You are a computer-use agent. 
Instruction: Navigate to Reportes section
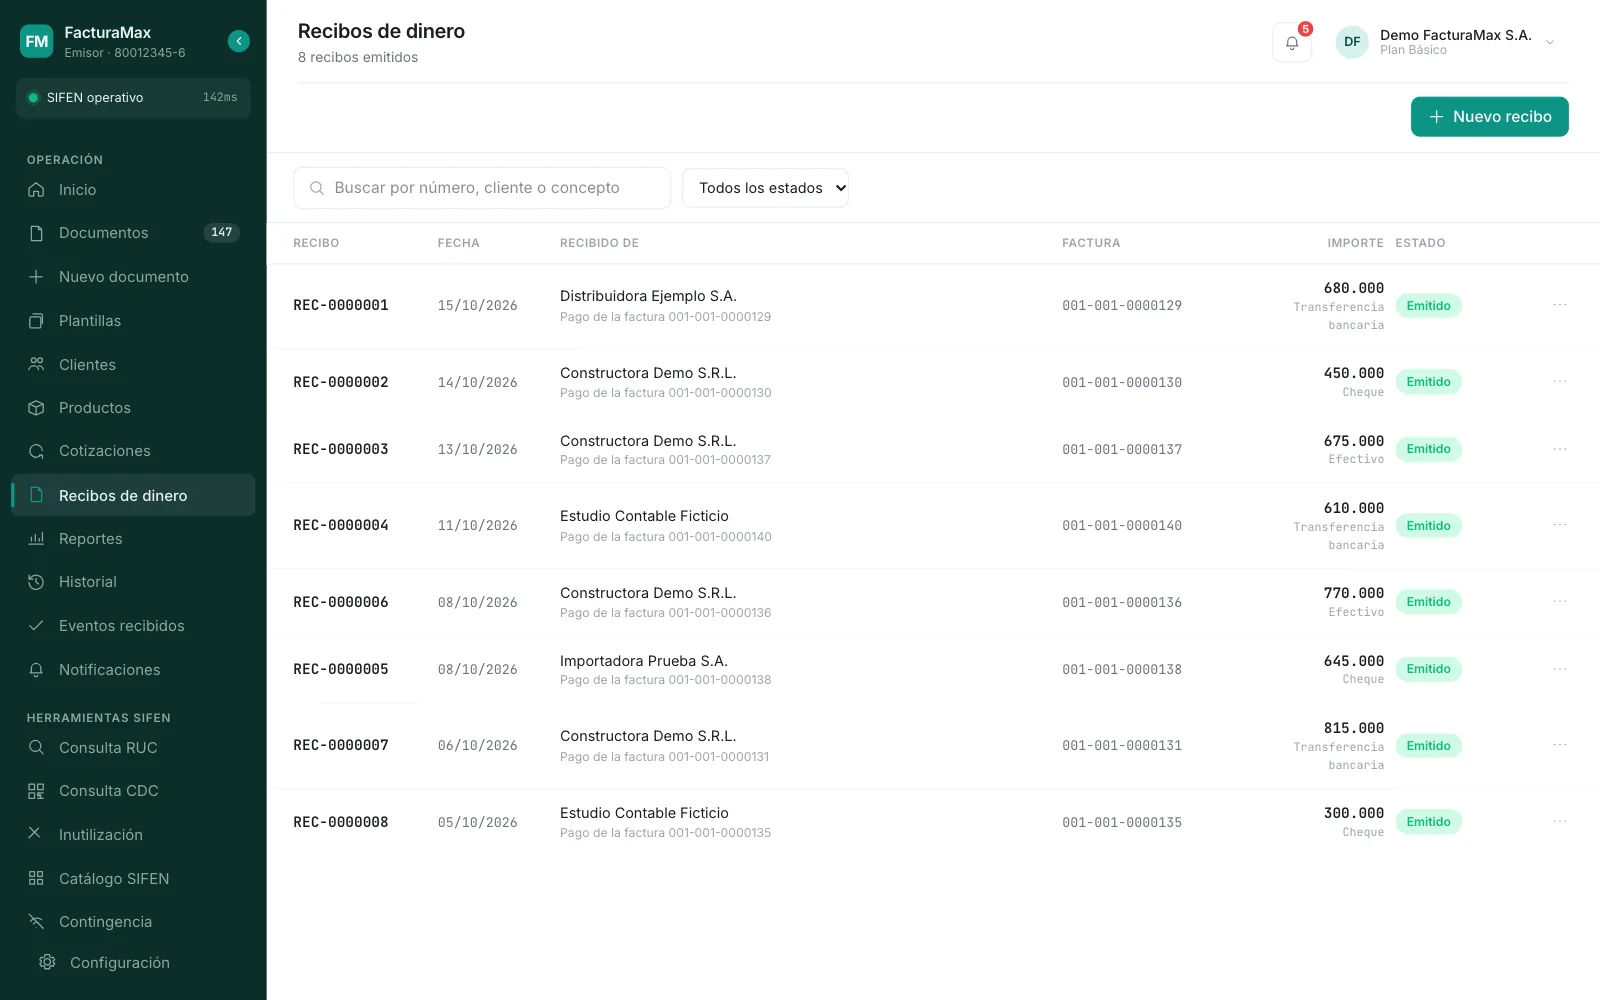click(x=133, y=539)
